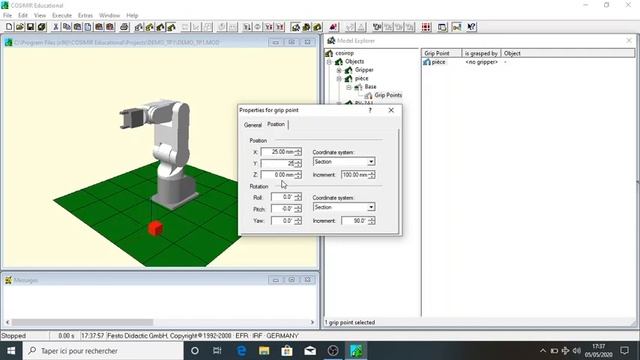This screenshot has width=640, height=360.
Task: Click the Grip Point column header
Action: coord(441,53)
